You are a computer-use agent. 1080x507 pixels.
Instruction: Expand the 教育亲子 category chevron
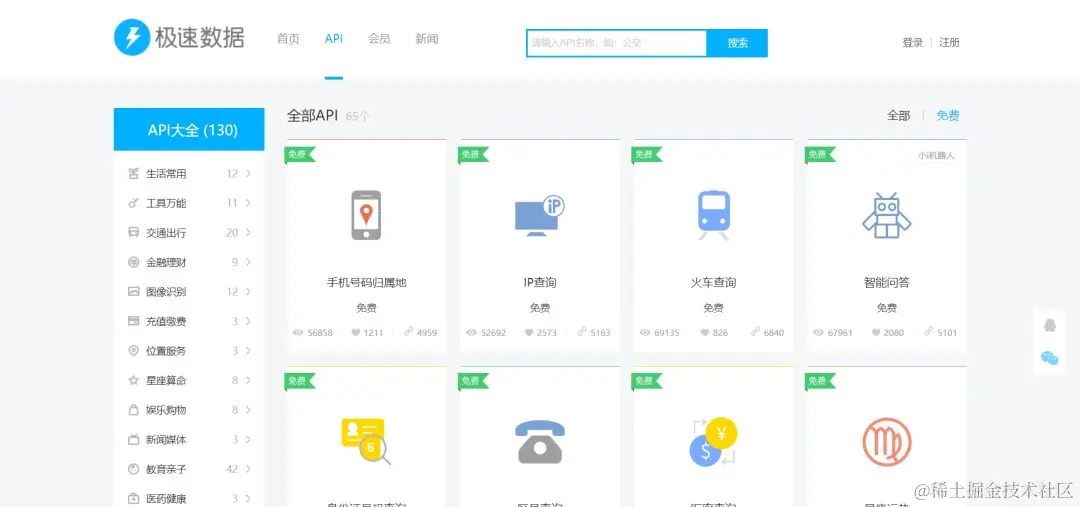click(x=248, y=469)
